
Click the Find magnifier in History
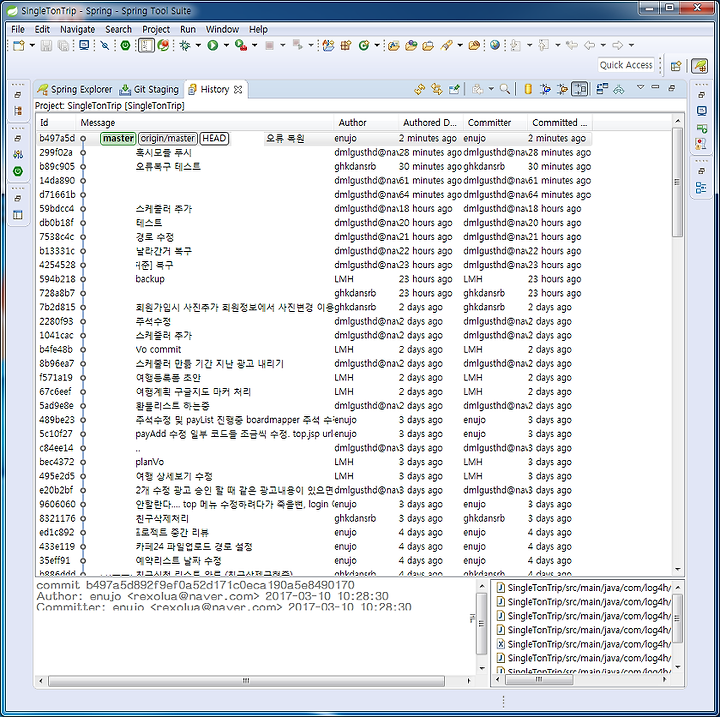pyautogui.click(x=505, y=90)
